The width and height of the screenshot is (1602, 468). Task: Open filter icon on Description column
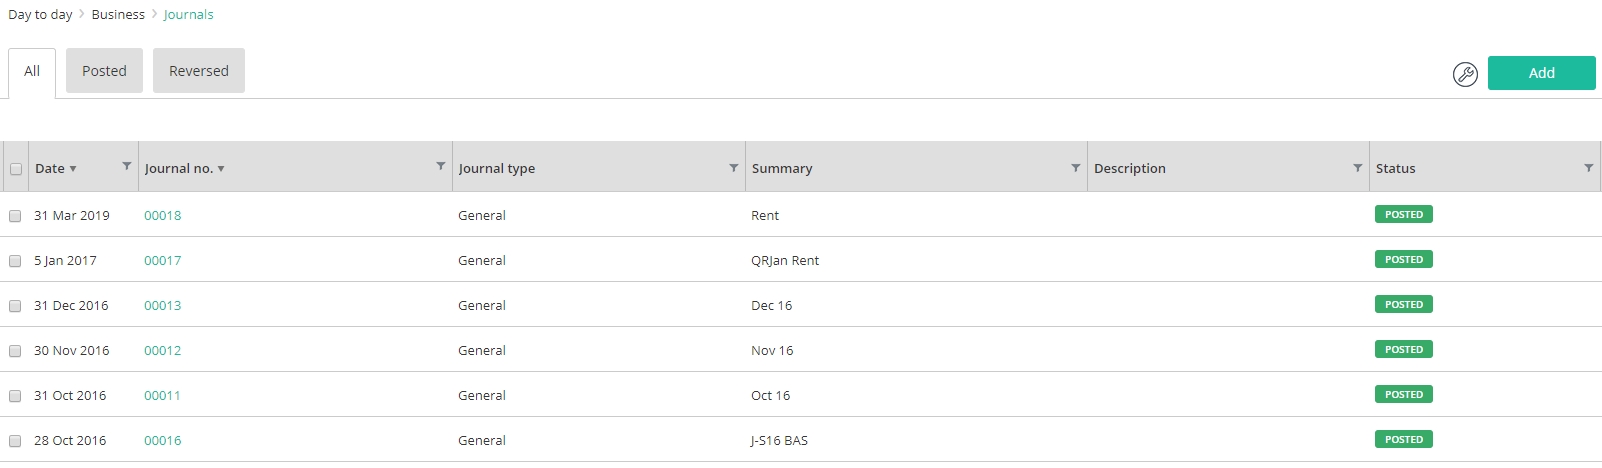tap(1358, 168)
